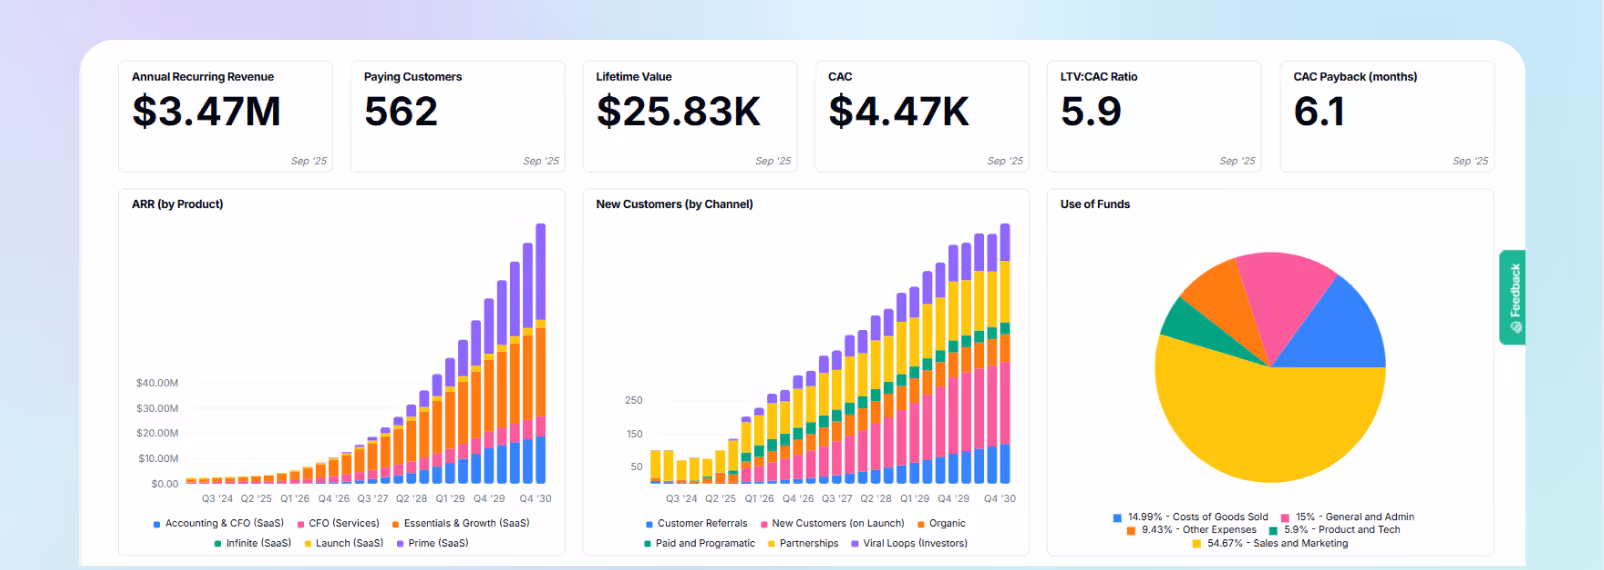Toggle Paid and Programatic legend item
This screenshot has height=570, width=1604.
699,543
